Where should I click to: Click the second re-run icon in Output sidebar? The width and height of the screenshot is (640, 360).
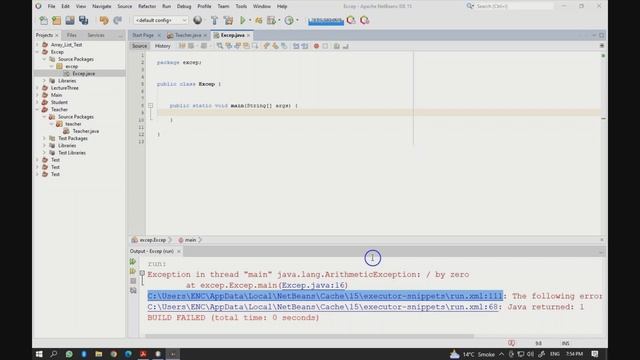click(133, 271)
